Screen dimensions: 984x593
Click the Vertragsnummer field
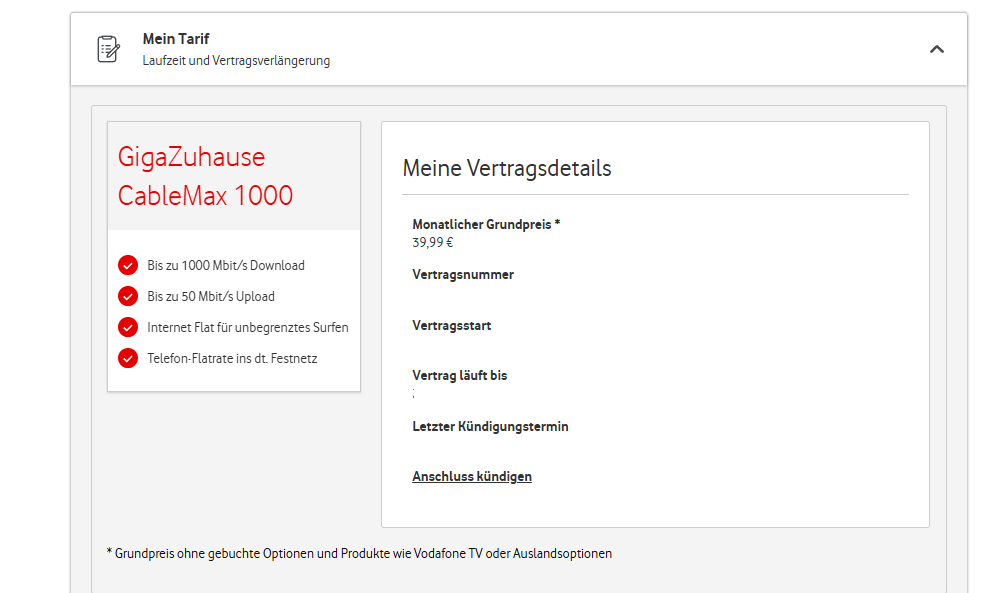coord(463,274)
